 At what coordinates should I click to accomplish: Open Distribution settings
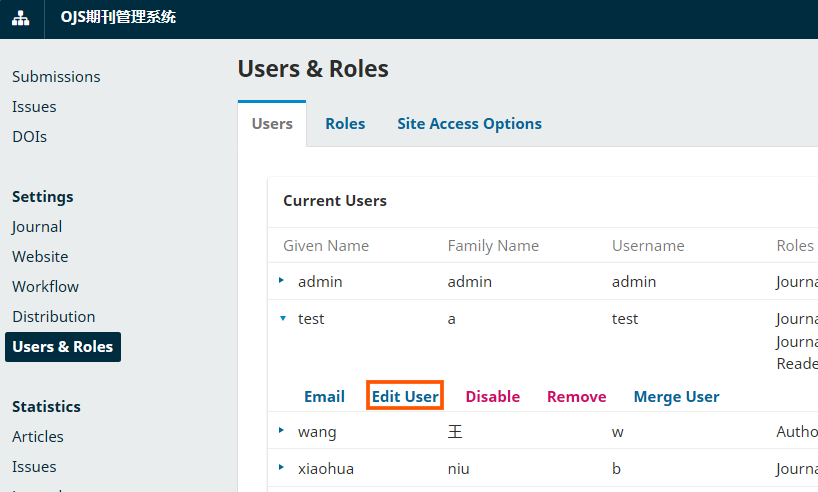point(54,317)
